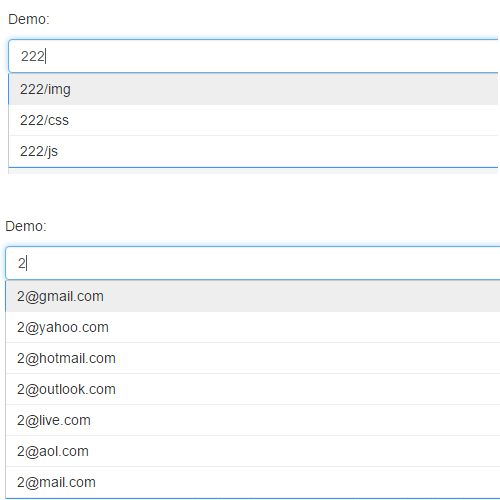The width and height of the screenshot is (500, 500).
Task: Click empty area right of 2@gmail.com entry
Action: coord(300,296)
